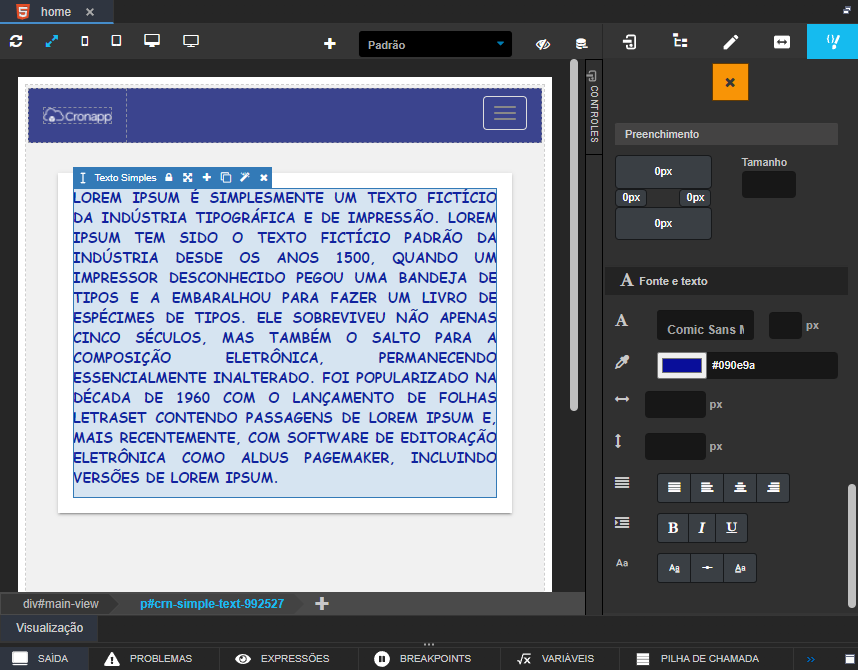Image resolution: width=858 pixels, height=670 pixels.
Task: Collapse the Preenchimento section header
Action: click(726, 134)
